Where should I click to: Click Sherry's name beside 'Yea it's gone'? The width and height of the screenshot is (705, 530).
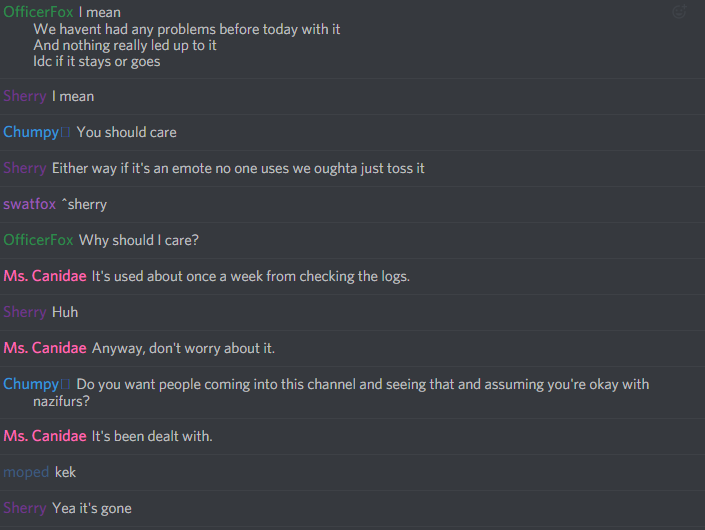point(24,508)
